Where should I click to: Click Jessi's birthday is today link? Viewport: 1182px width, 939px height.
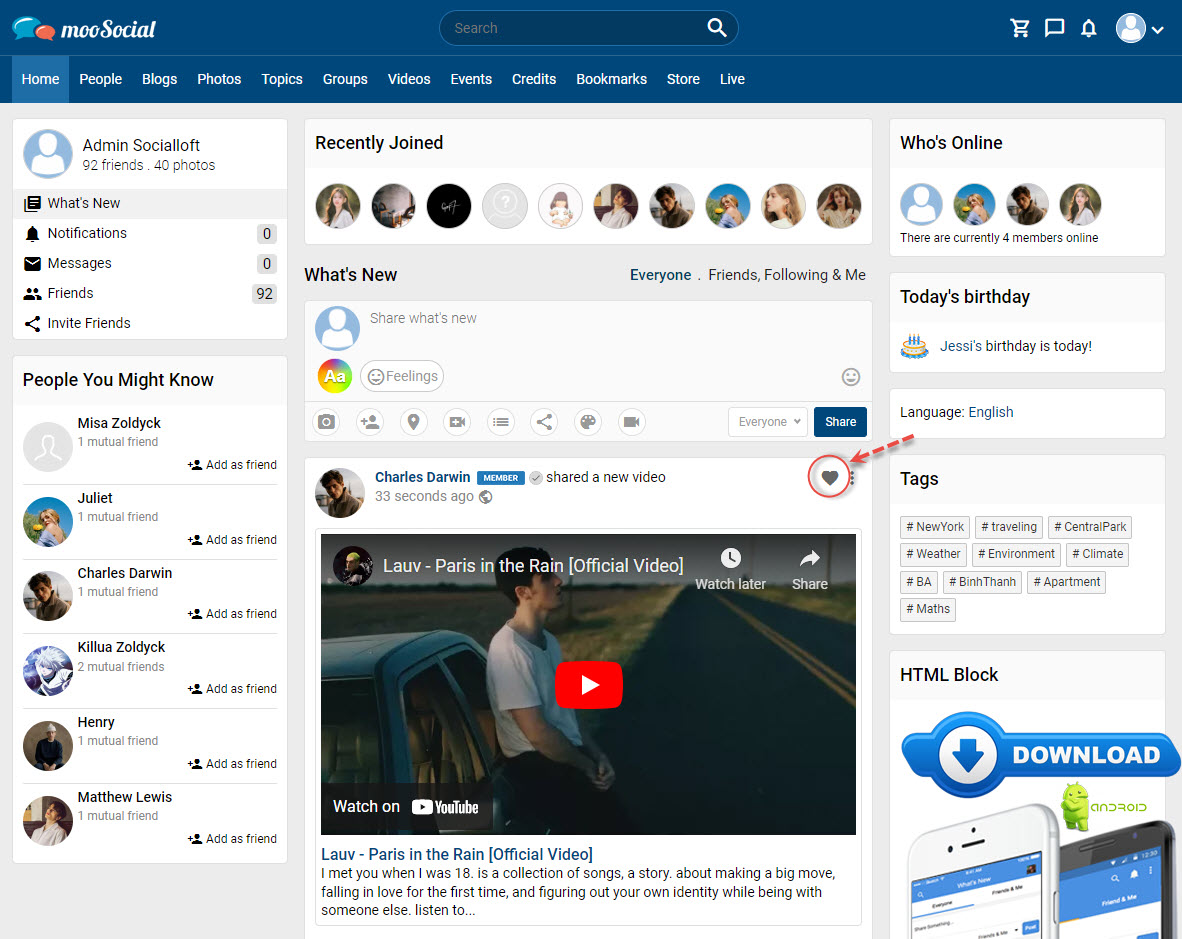point(1015,346)
